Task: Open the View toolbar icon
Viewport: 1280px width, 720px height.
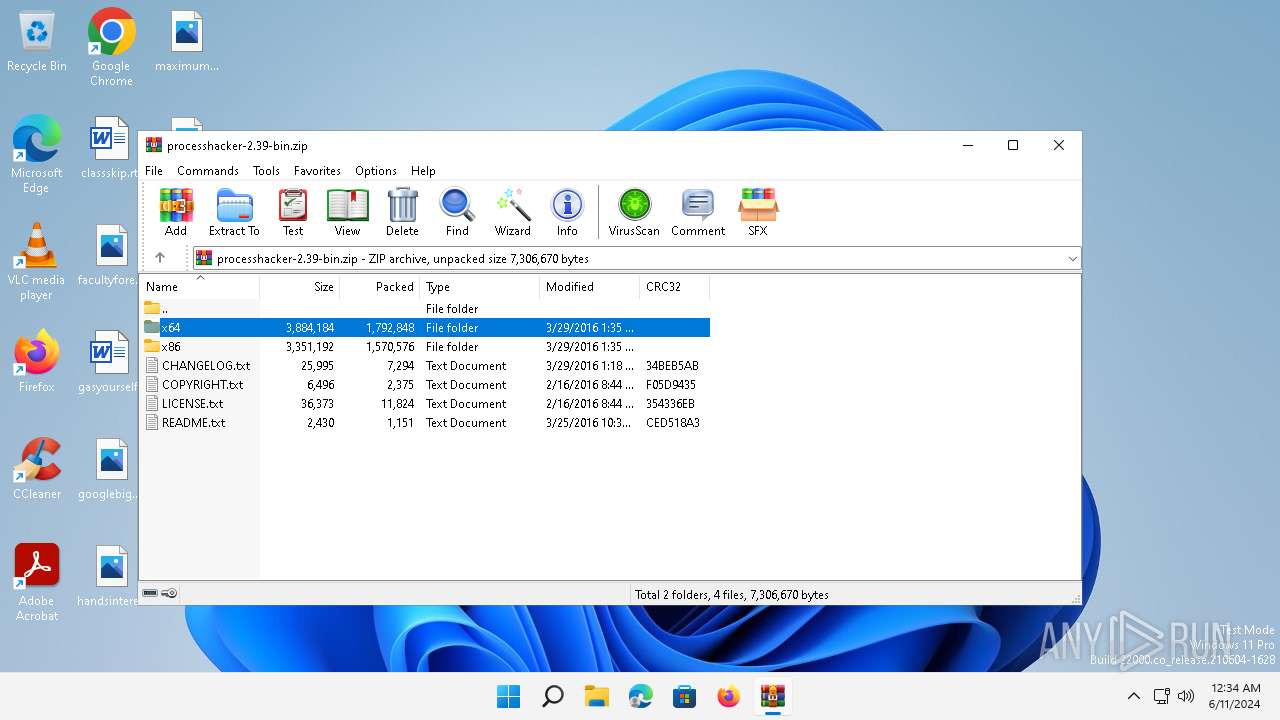Action: tap(347, 212)
